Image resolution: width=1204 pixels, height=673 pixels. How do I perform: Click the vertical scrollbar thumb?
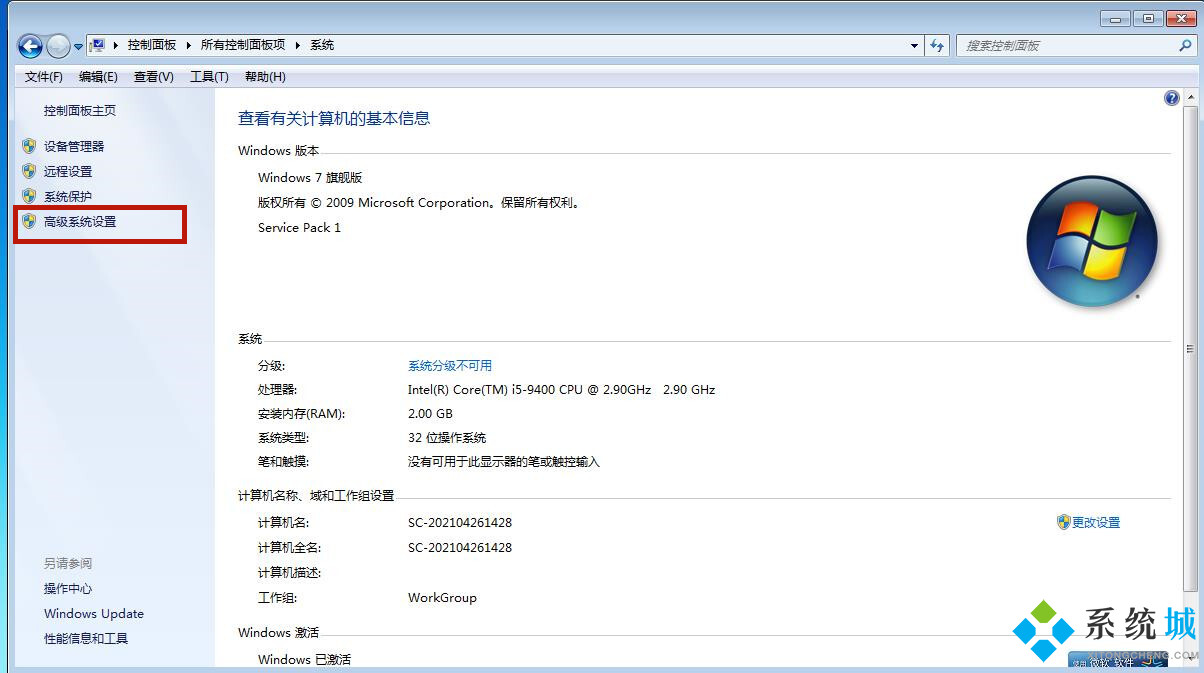(x=1190, y=349)
